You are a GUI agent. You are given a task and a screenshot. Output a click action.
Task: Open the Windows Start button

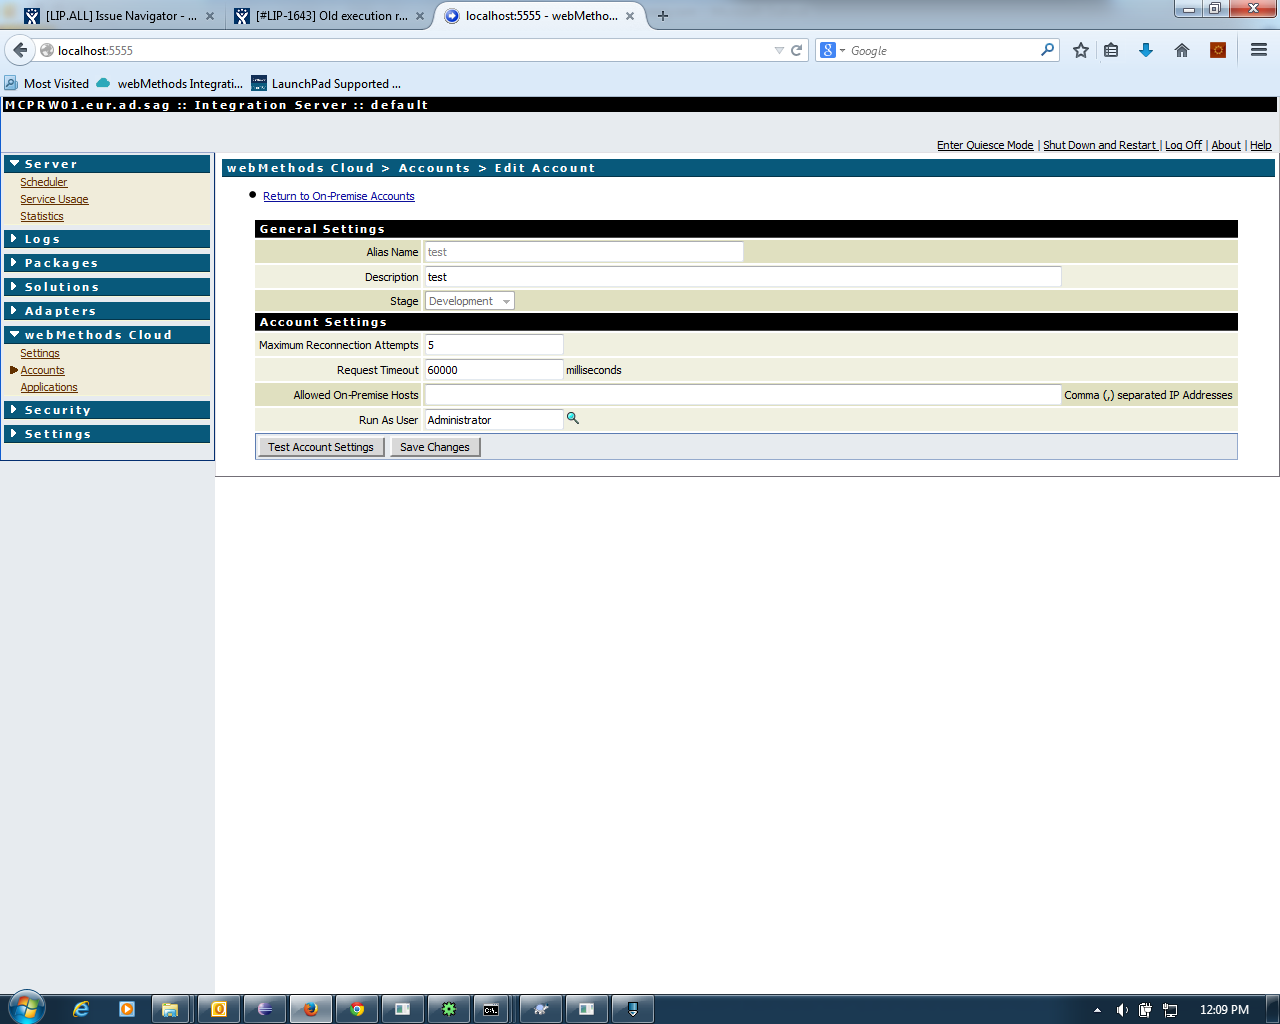[x=27, y=1009]
